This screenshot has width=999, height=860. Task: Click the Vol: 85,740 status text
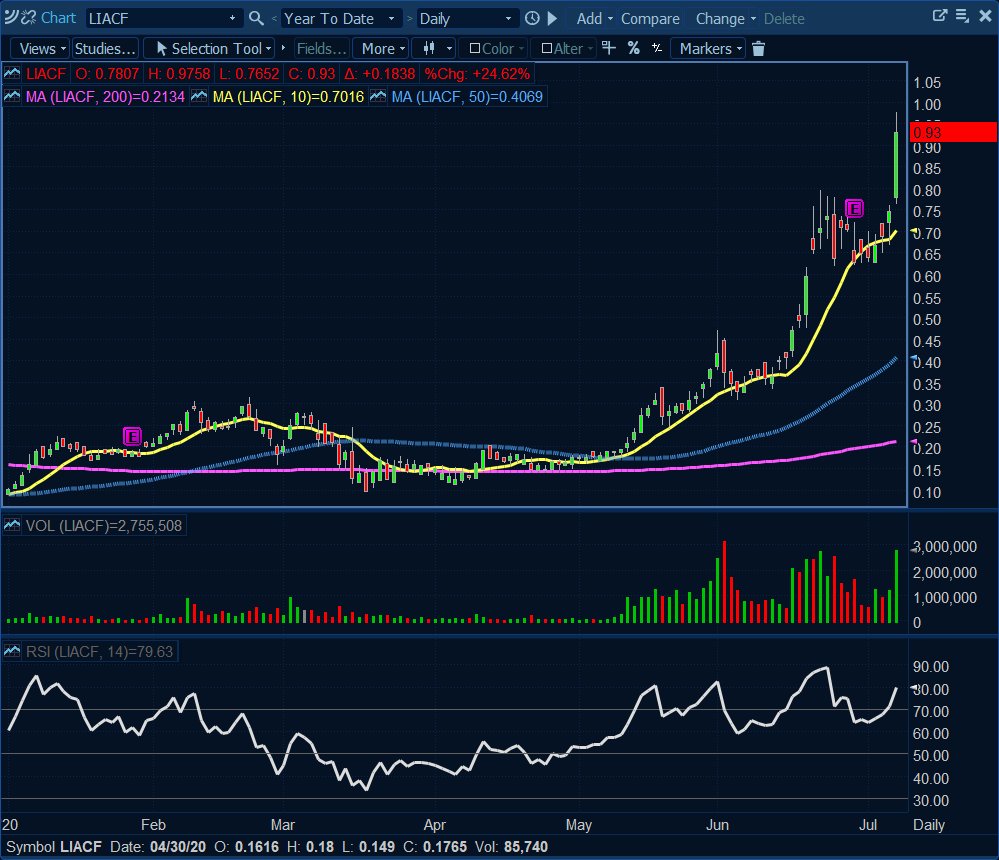pos(512,847)
